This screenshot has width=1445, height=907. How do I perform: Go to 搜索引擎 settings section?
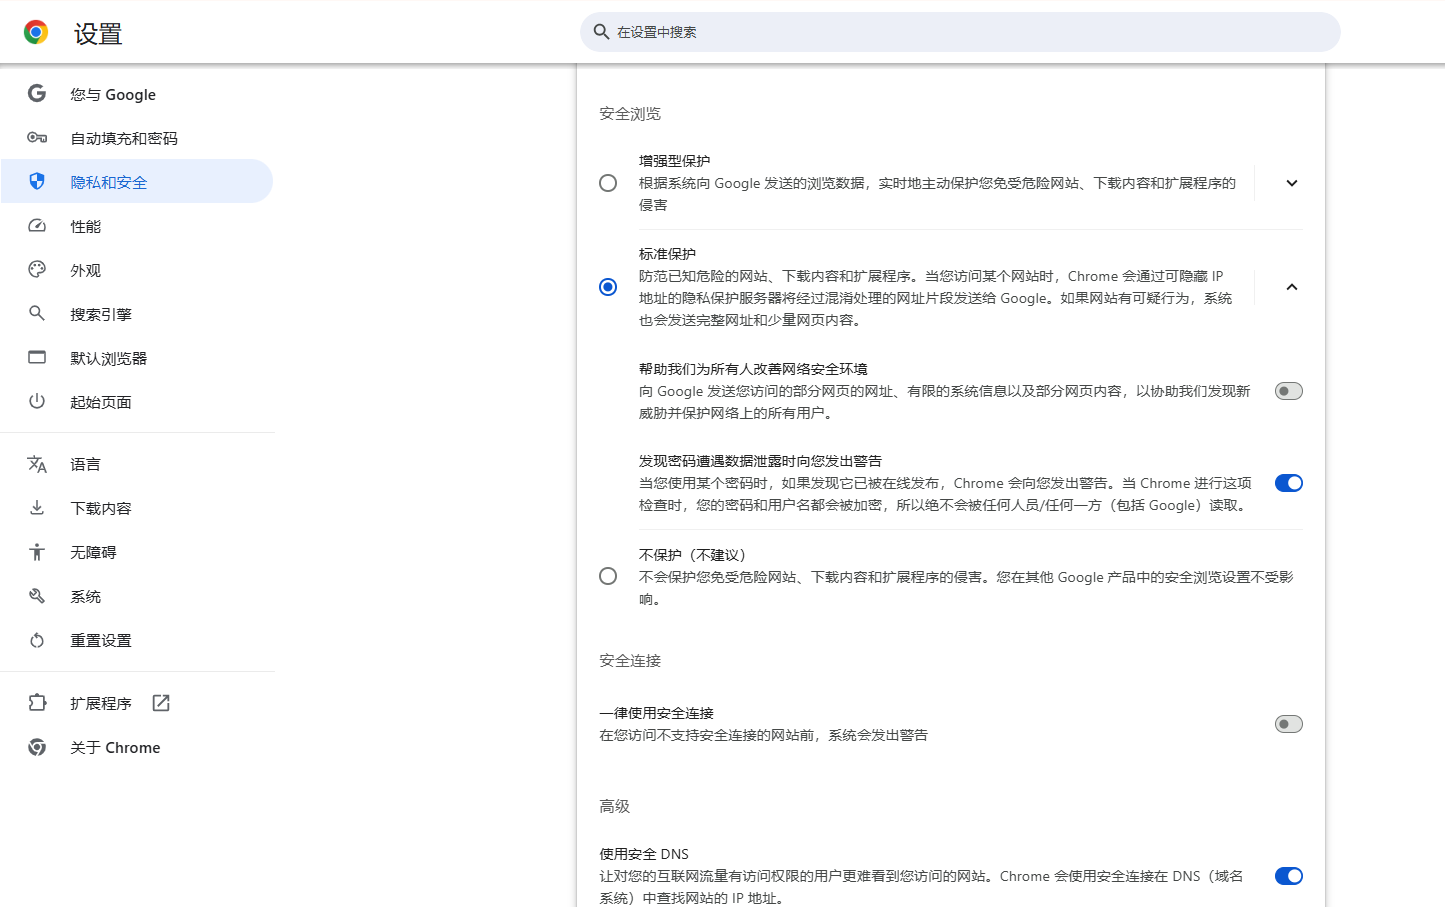[137, 314]
